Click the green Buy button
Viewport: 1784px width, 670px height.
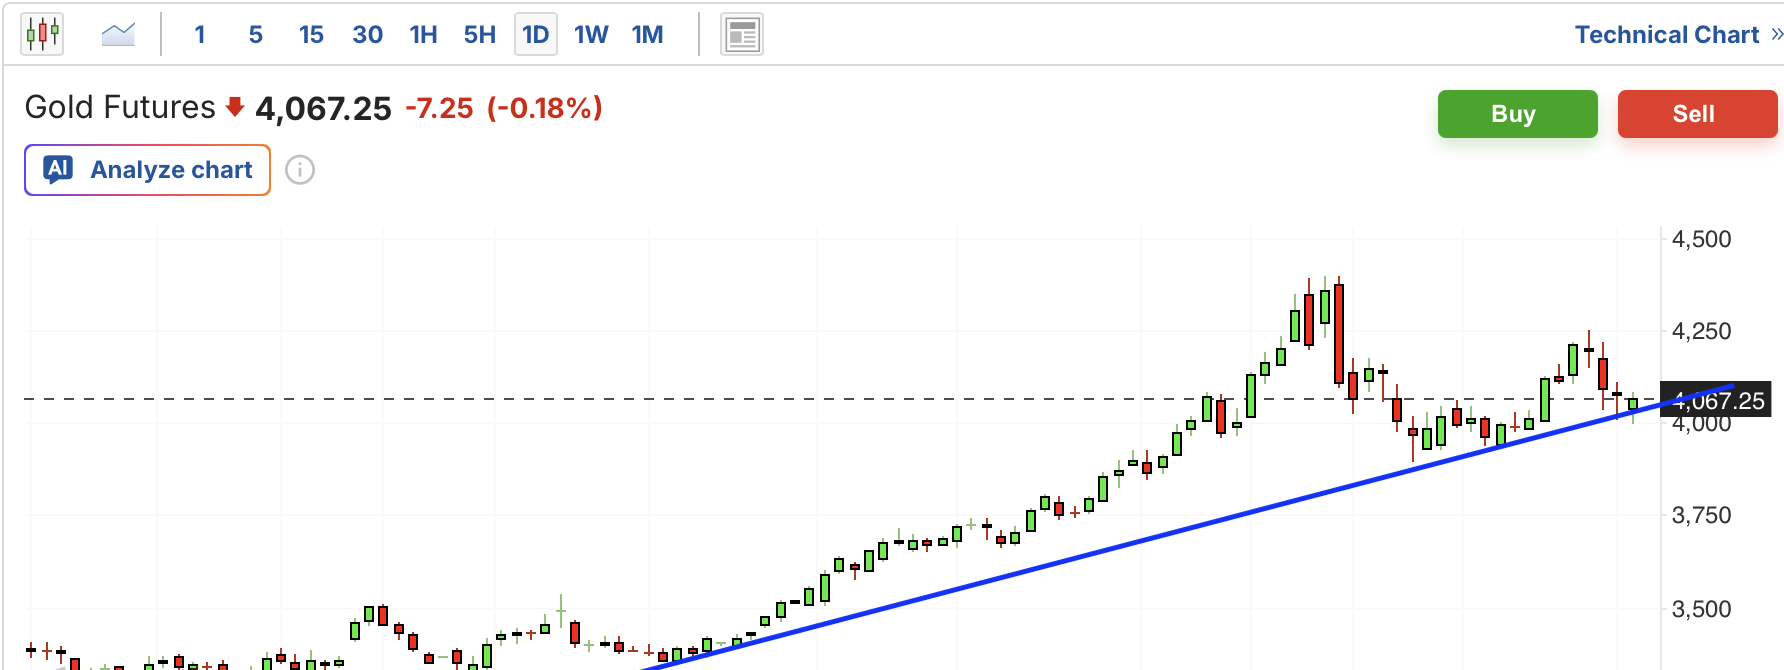point(1517,114)
